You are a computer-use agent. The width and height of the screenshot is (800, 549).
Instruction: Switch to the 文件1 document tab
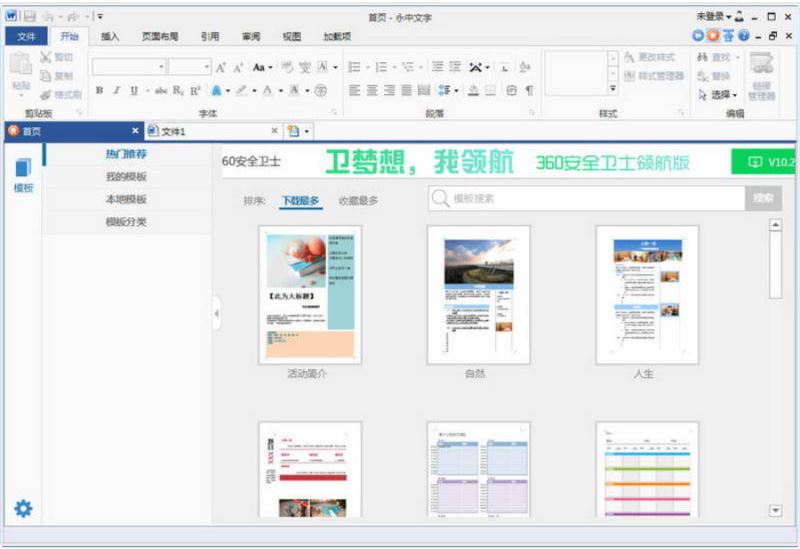click(x=213, y=131)
